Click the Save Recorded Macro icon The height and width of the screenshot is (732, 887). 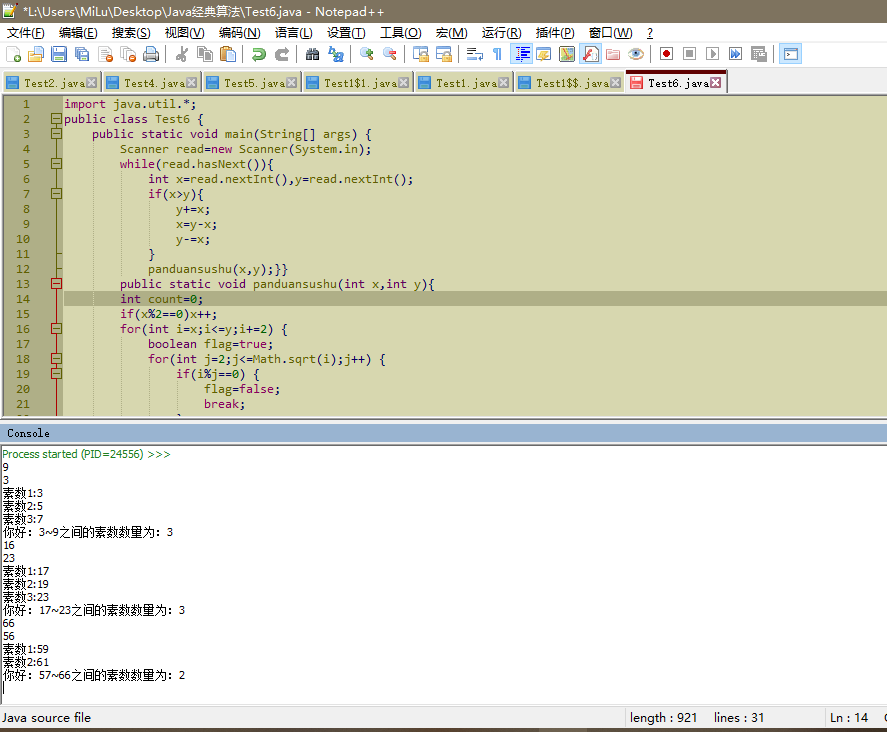(x=759, y=54)
